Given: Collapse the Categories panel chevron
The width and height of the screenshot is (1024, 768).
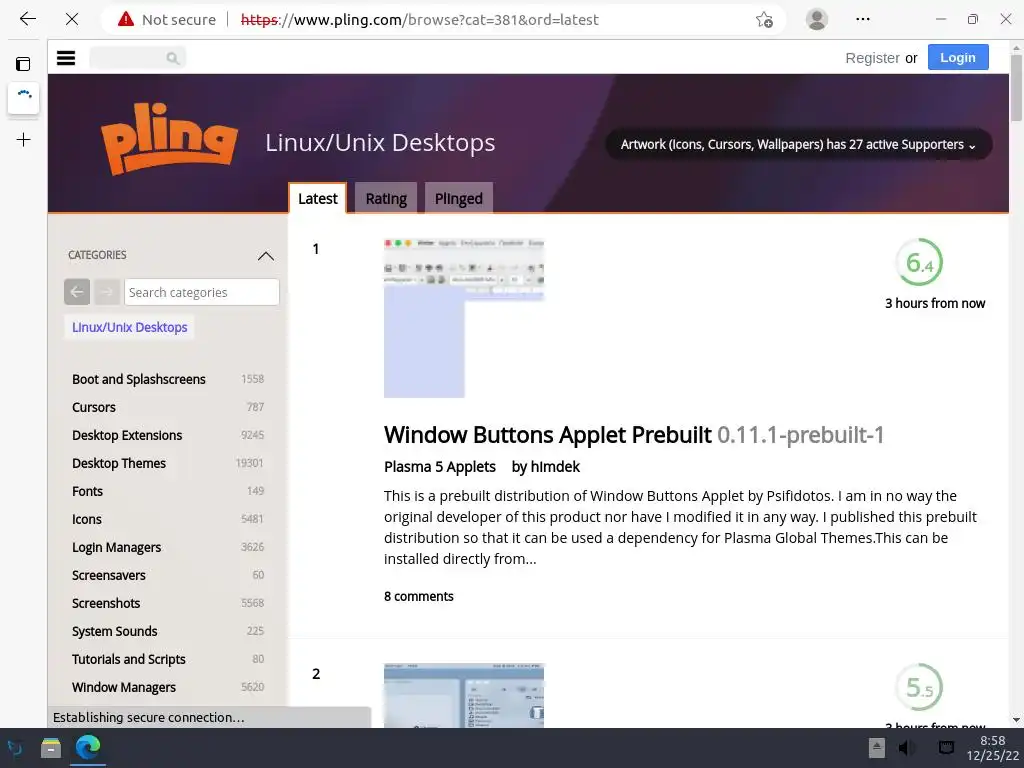Looking at the screenshot, I should pyautogui.click(x=266, y=255).
